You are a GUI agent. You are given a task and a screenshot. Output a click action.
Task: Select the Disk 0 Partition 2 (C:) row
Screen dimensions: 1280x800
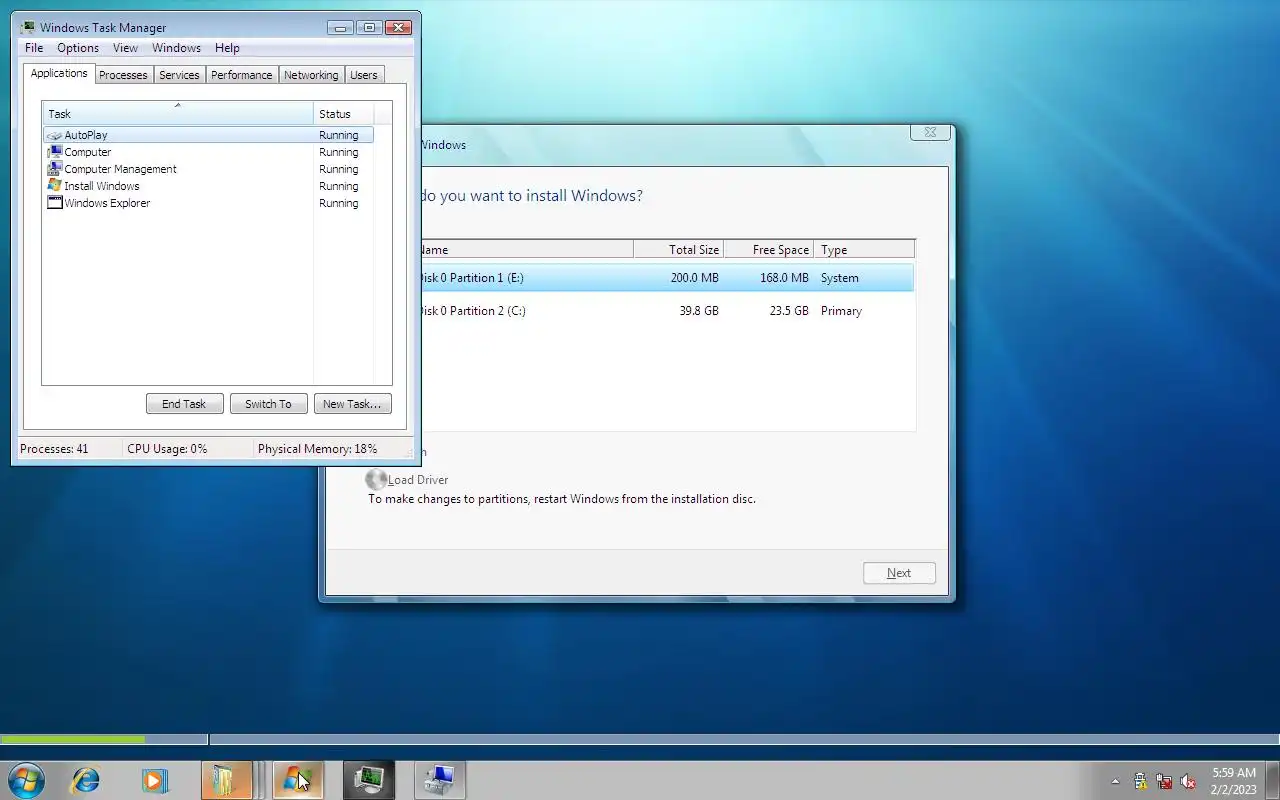click(667, 311)
